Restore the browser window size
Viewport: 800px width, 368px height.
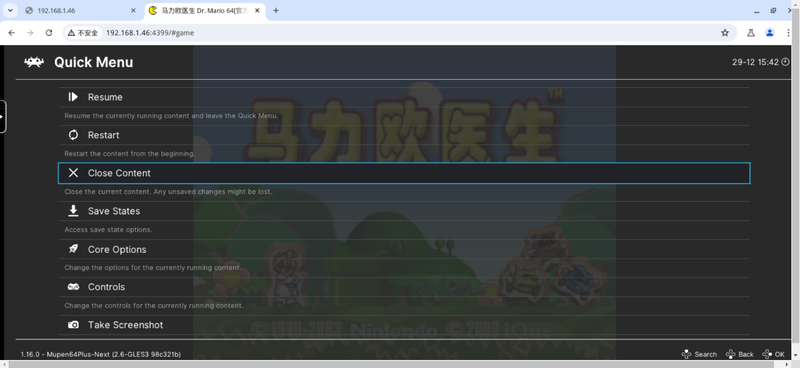click(773, 10)
